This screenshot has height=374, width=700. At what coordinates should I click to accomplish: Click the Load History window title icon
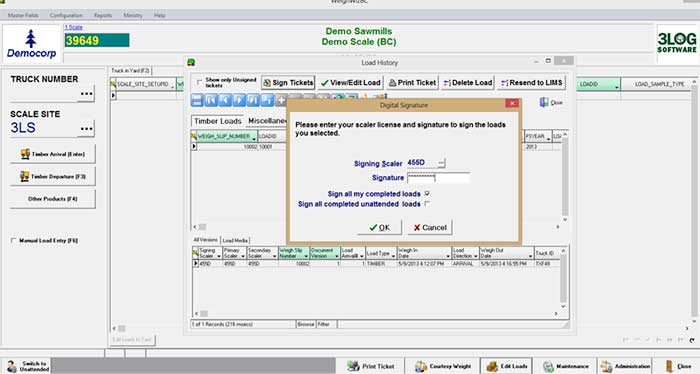coord(192,62)
